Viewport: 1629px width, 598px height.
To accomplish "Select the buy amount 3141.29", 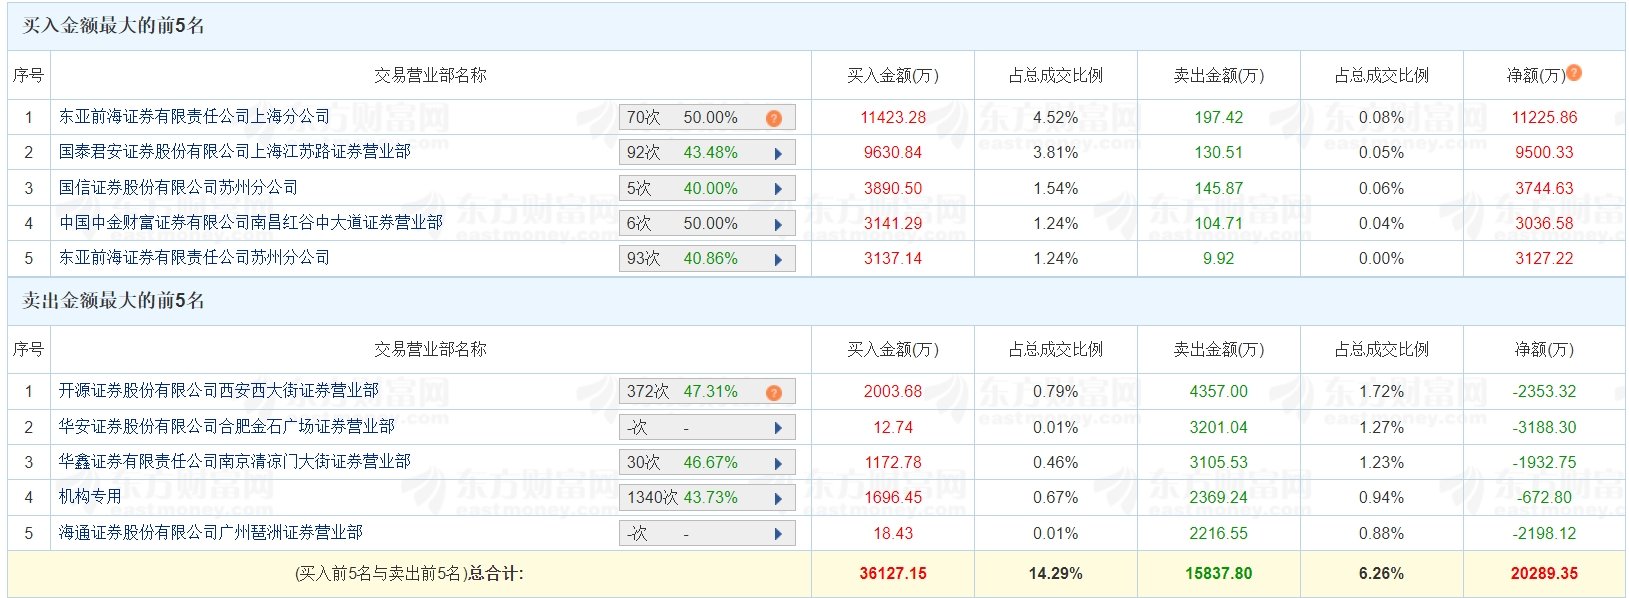I will click(x=893, y=224).
